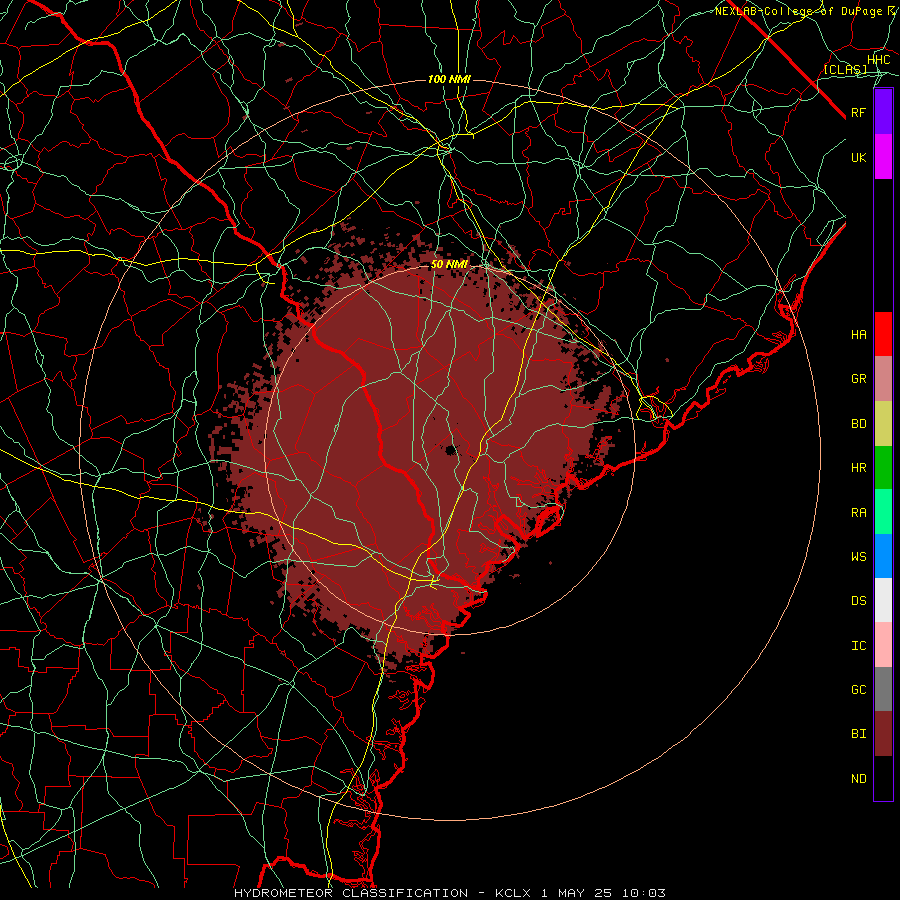This screenshot has height=900, width=900.
Task: Click the IC legend label
Action: click(858, 646)
